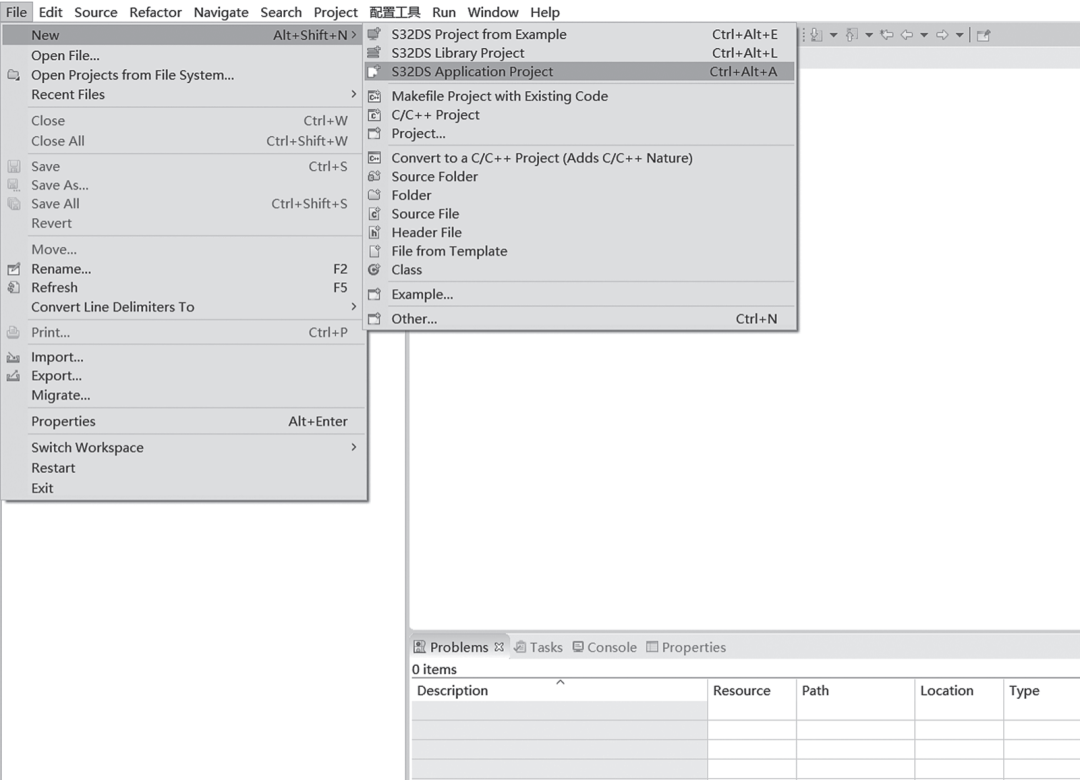Open the Help menu
This screenshot has width=1080, height=780.
(x=545, y=12)
